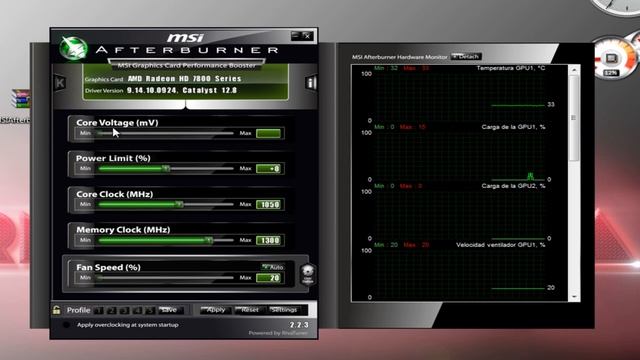This screenshot has height=360, width=640.
Task: Click the AMD Radeon HD 7800 Series text
Action: pos(184,79)
